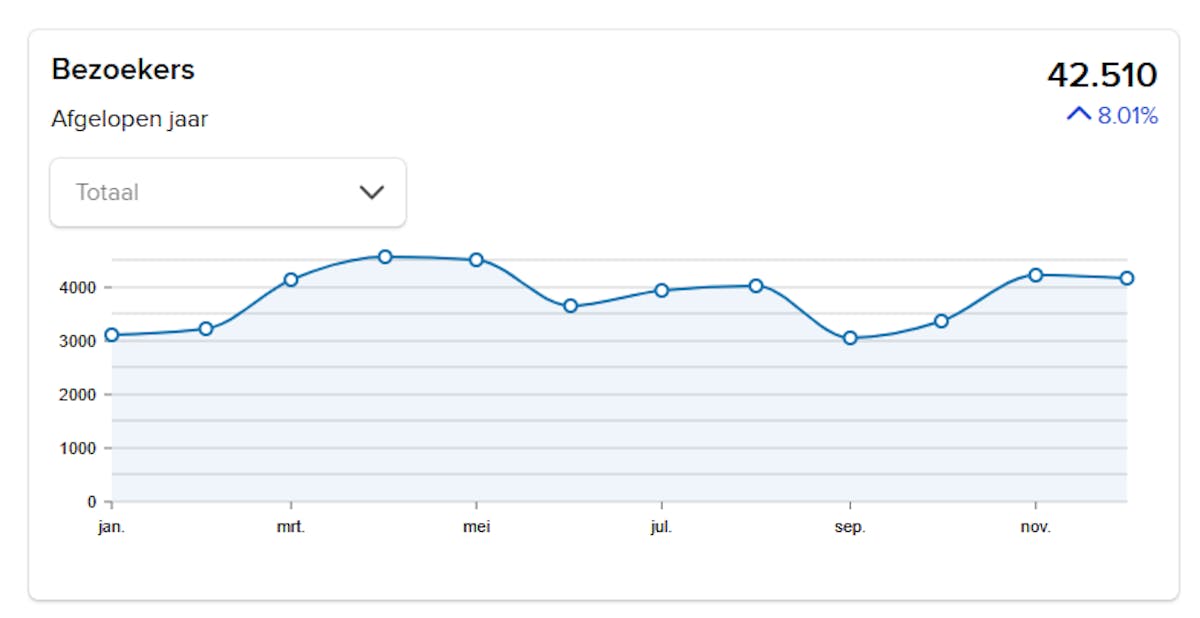
Task: Click the Bezoekers card title
Action: 123,70
